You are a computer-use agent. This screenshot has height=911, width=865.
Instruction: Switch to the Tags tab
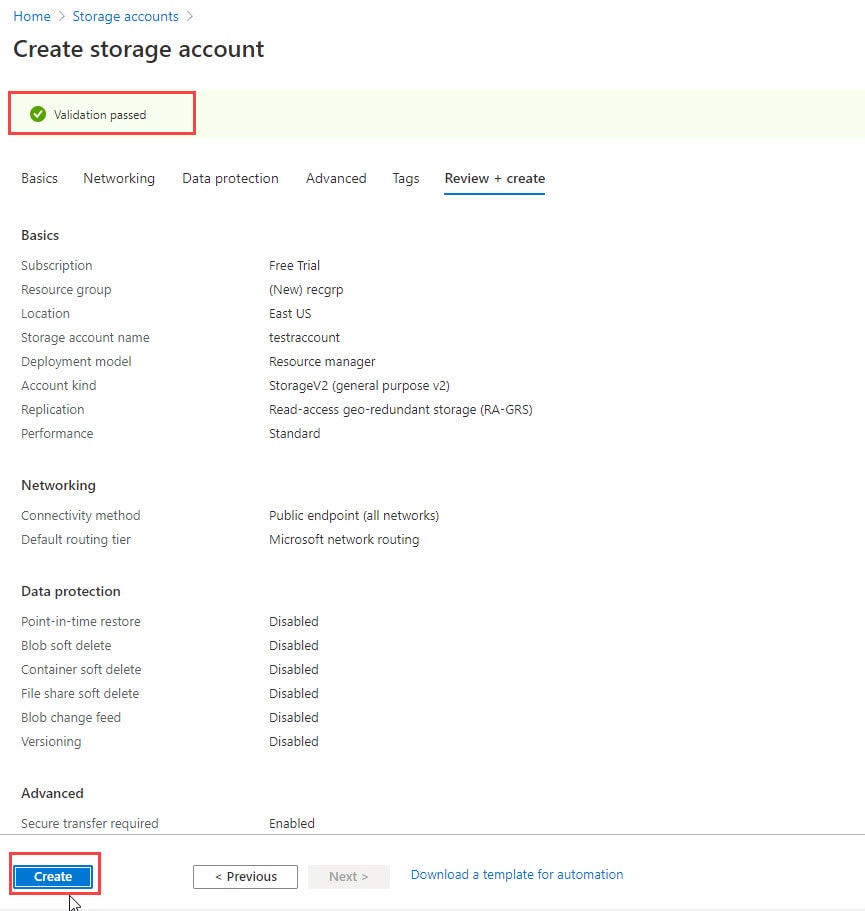(x=405, y=178)
